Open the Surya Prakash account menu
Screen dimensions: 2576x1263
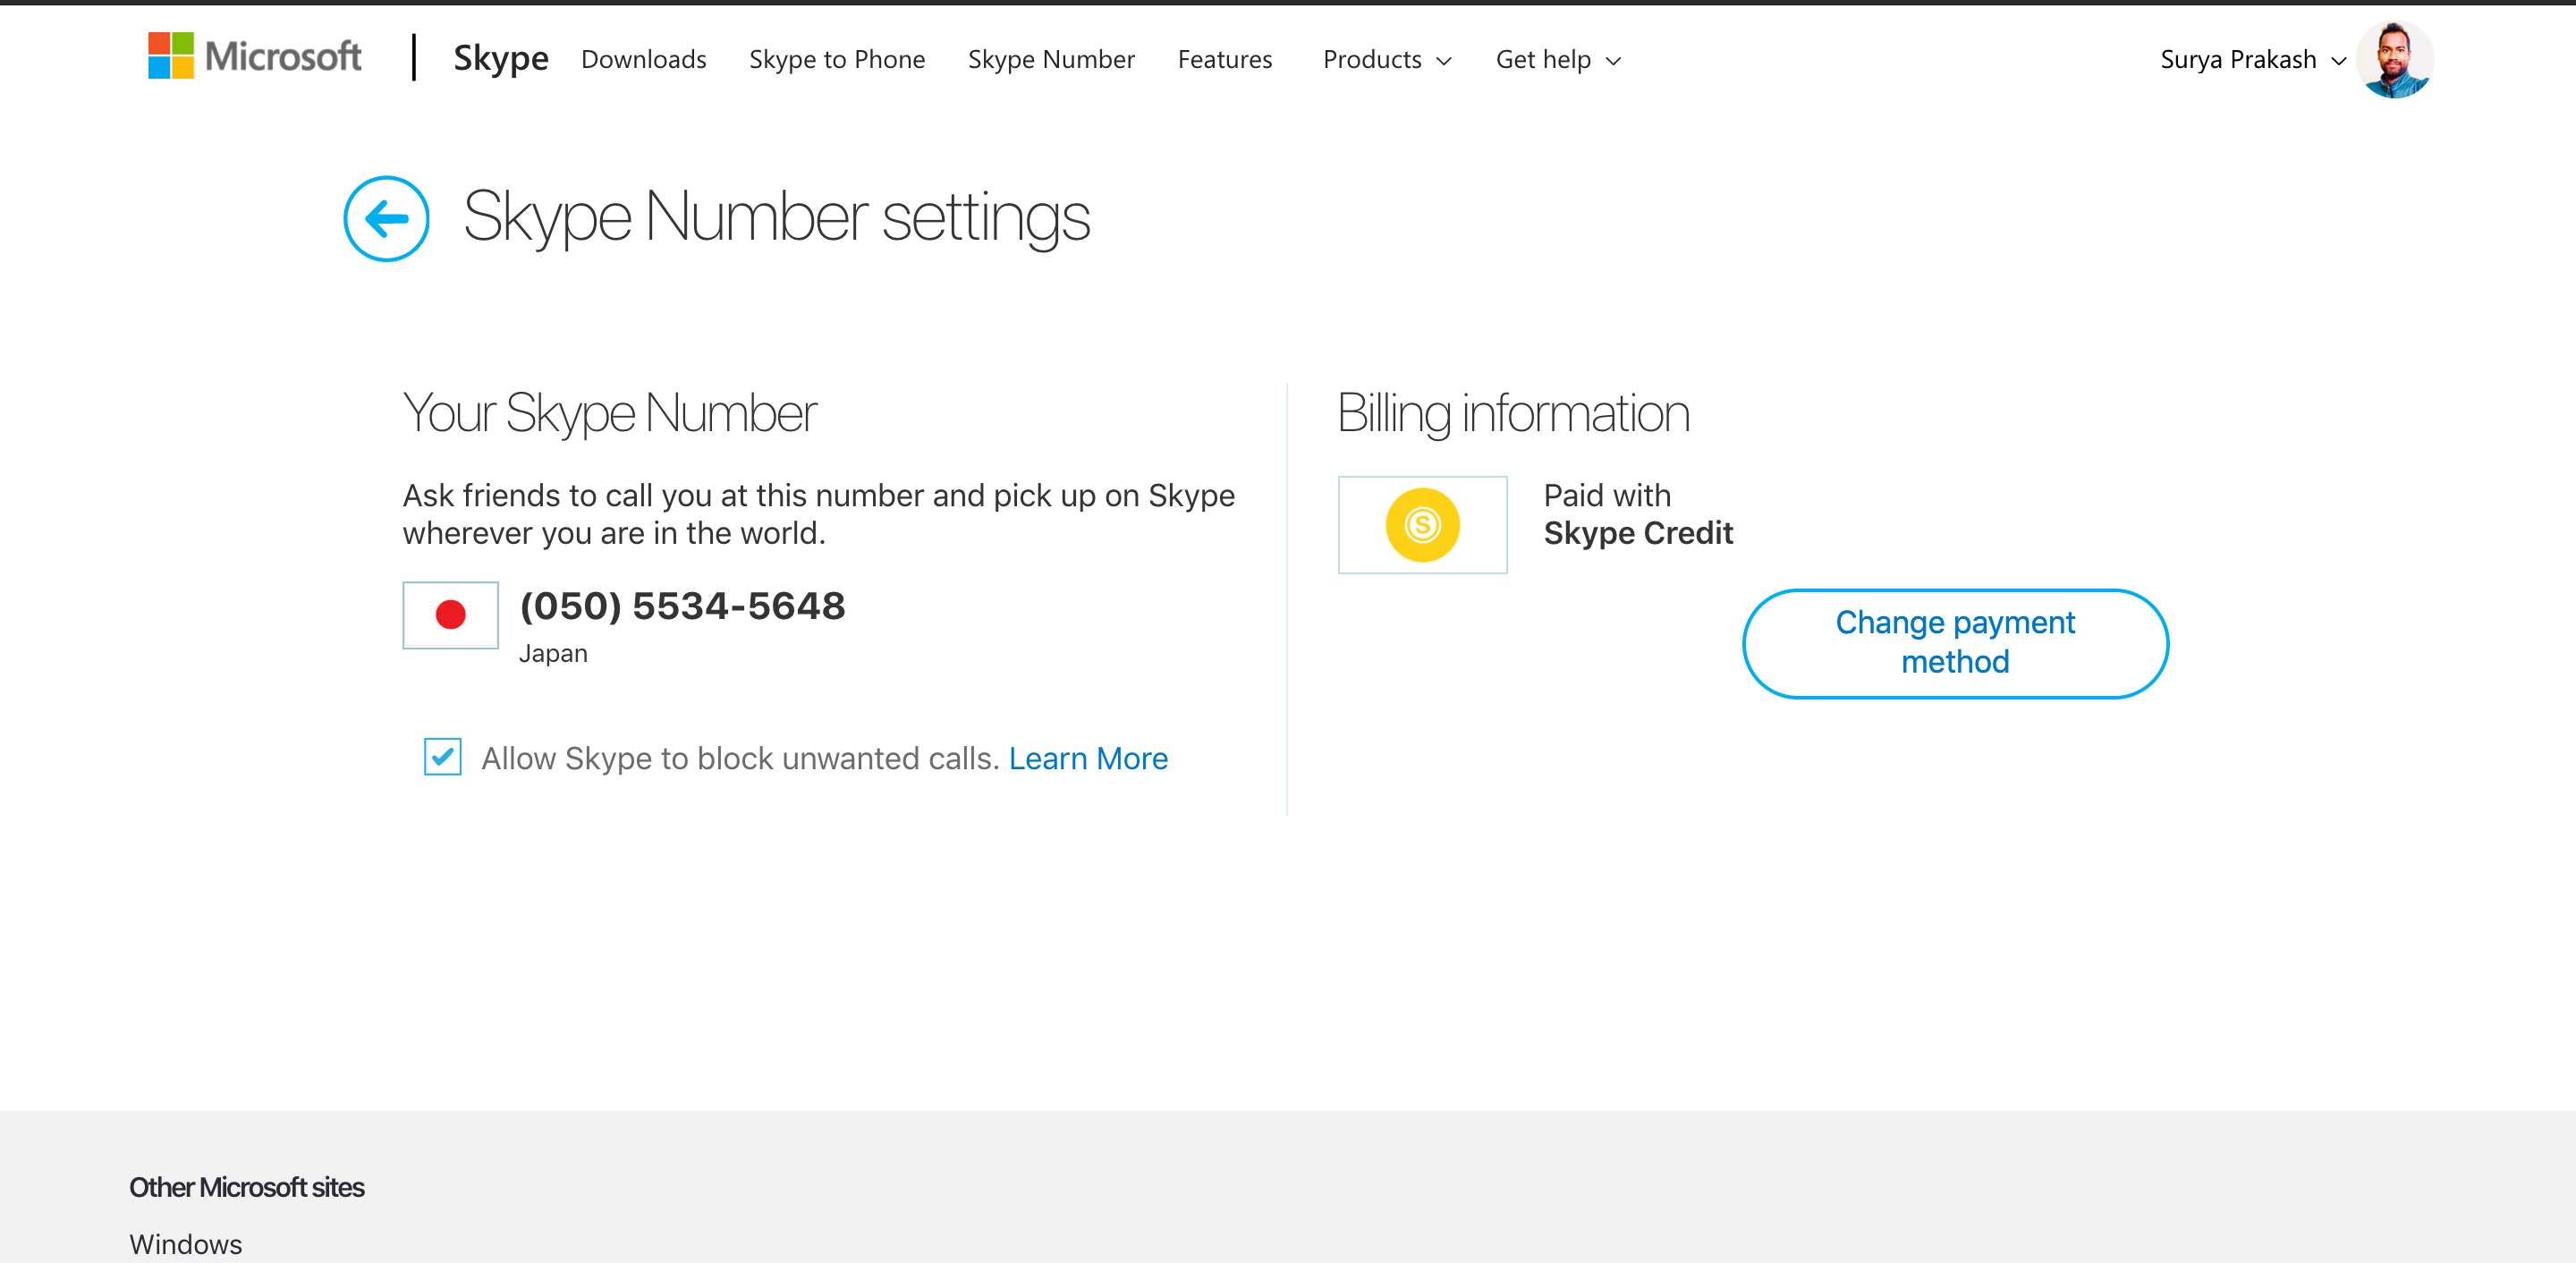click(2253, 60)
